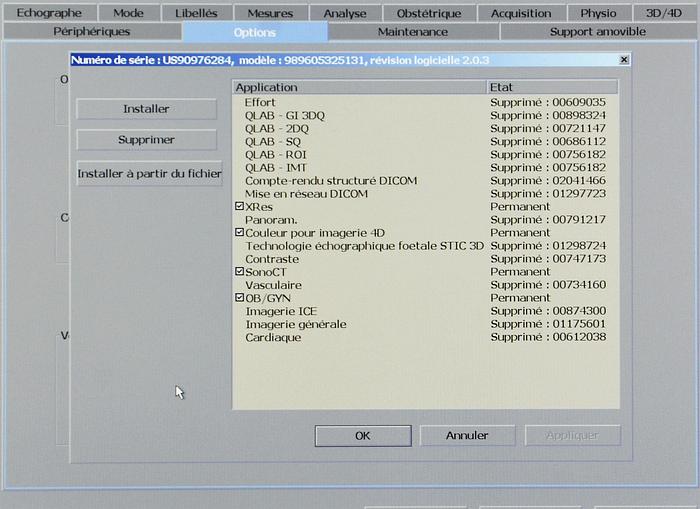The image size is (700, 509).
Task: Uncheck the SonoCT option
Action: [x=239, y=271]
